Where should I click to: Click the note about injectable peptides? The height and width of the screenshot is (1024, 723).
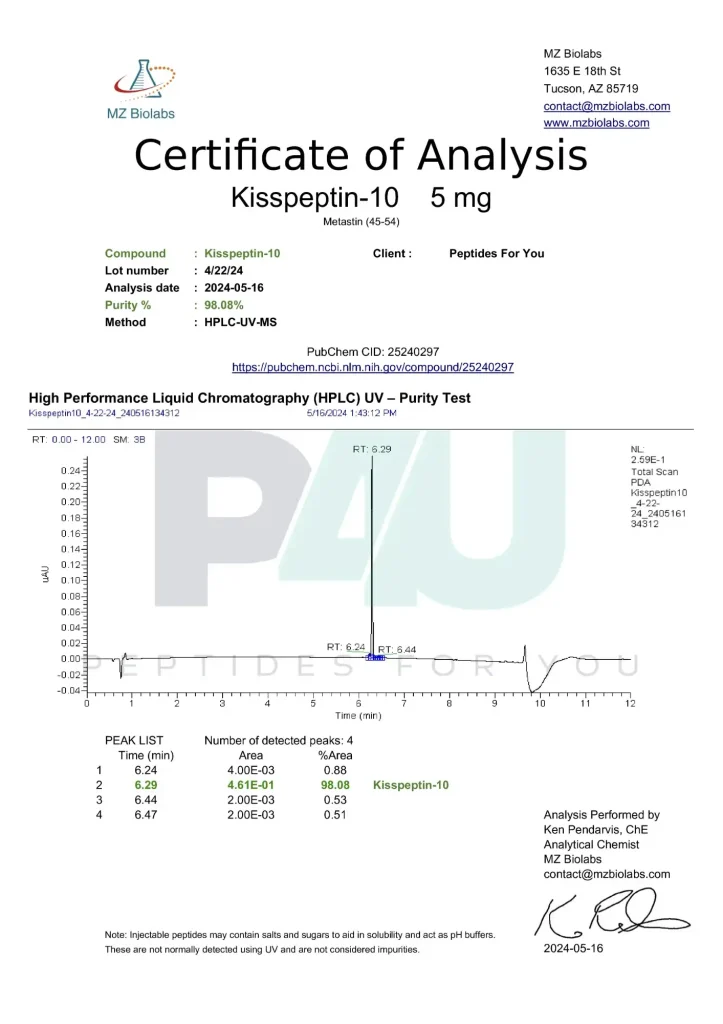300,942
